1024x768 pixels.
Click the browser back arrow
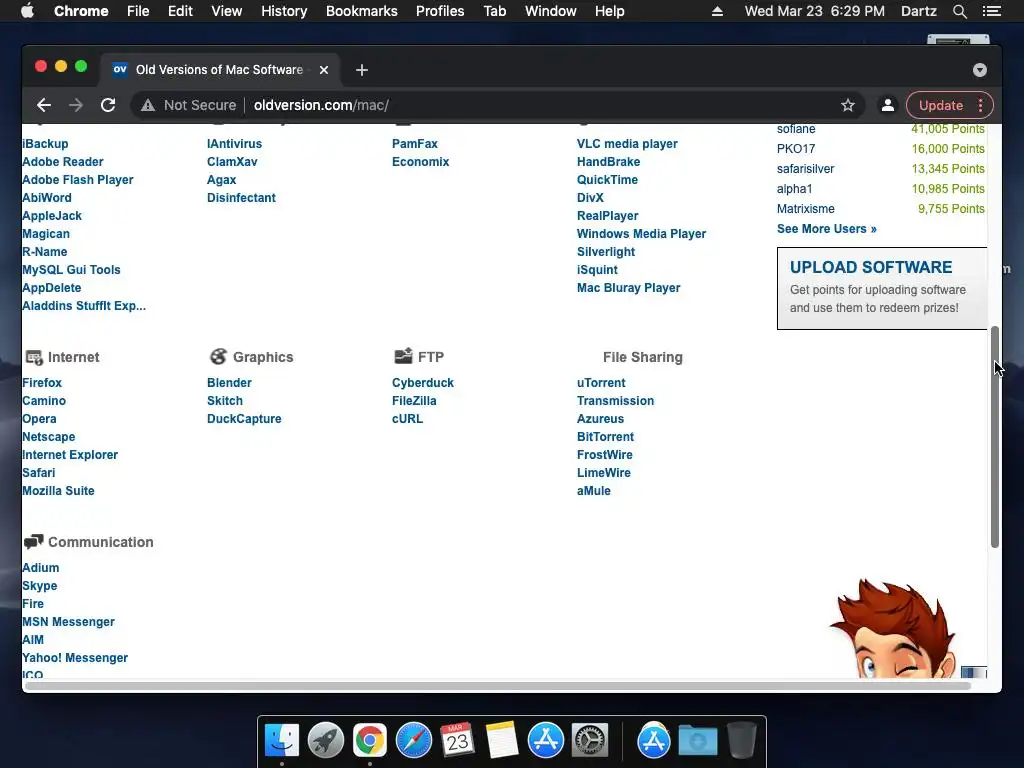coord(44,105)
